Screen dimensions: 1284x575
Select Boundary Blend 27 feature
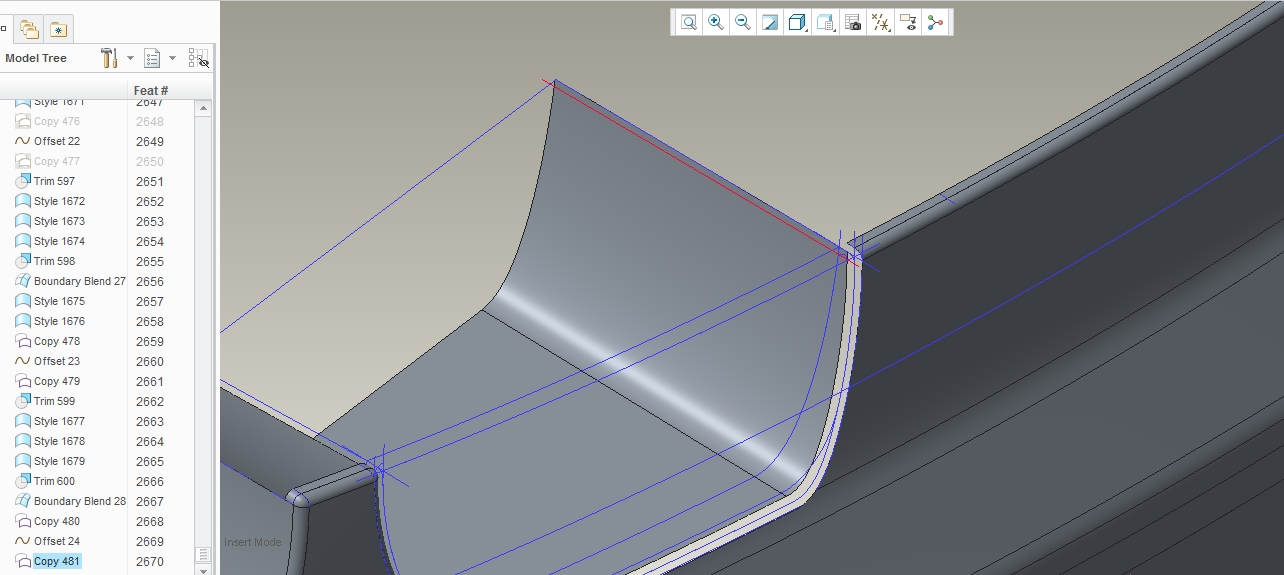click(x=80, y=281)
